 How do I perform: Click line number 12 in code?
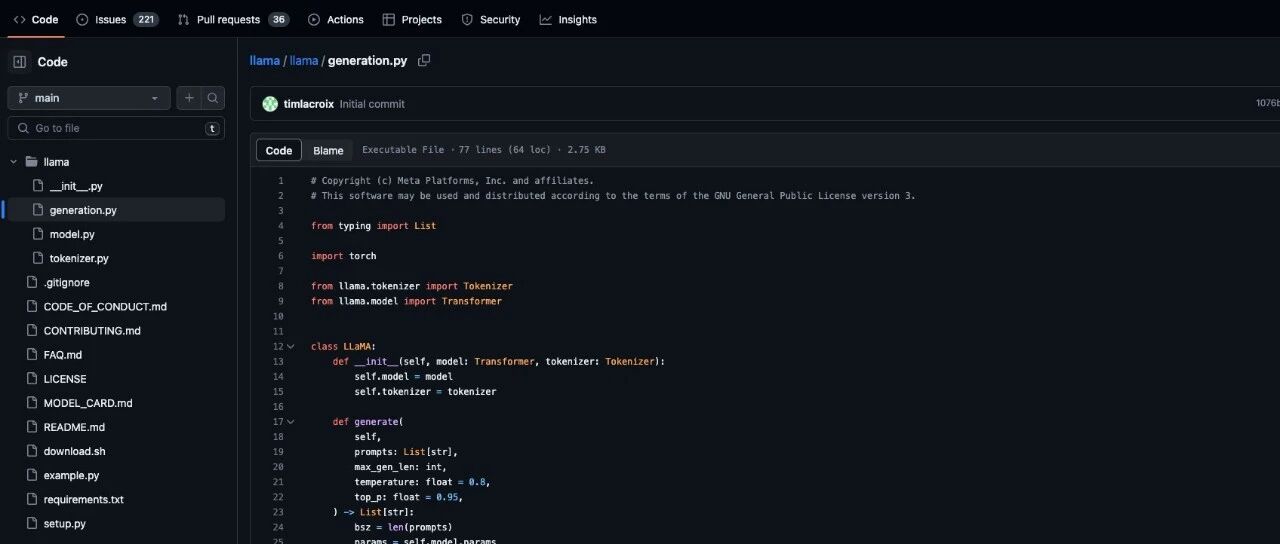coord(278,346)
